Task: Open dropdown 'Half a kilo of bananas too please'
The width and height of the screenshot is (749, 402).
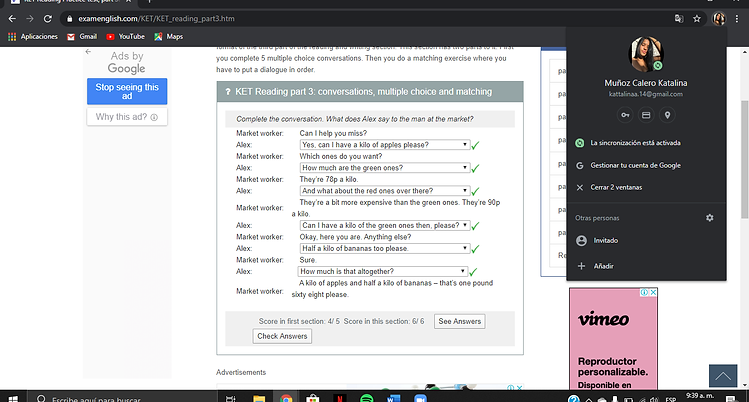Action: click(x=385, y=248)
